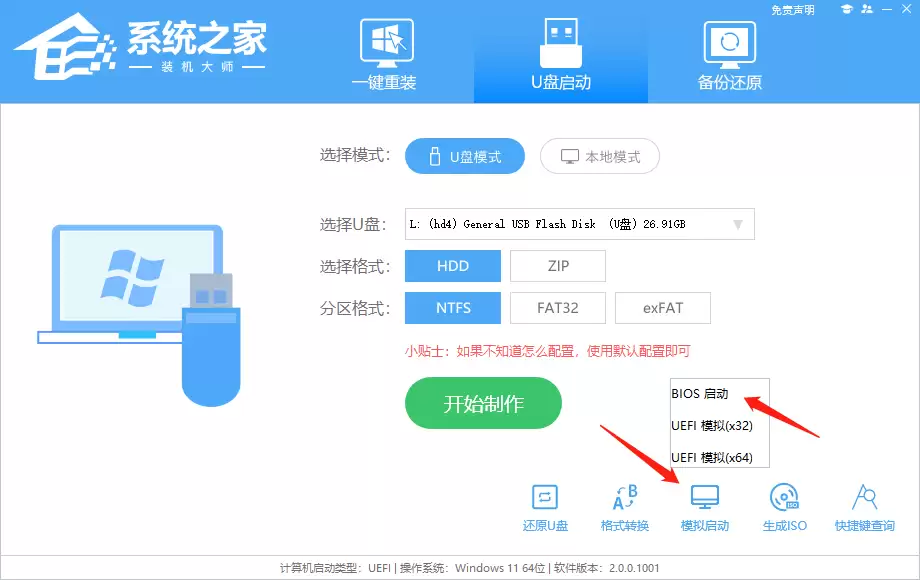Click the green 开始制作 button
Screen dimensions: 920x580
tap(483, 403)
